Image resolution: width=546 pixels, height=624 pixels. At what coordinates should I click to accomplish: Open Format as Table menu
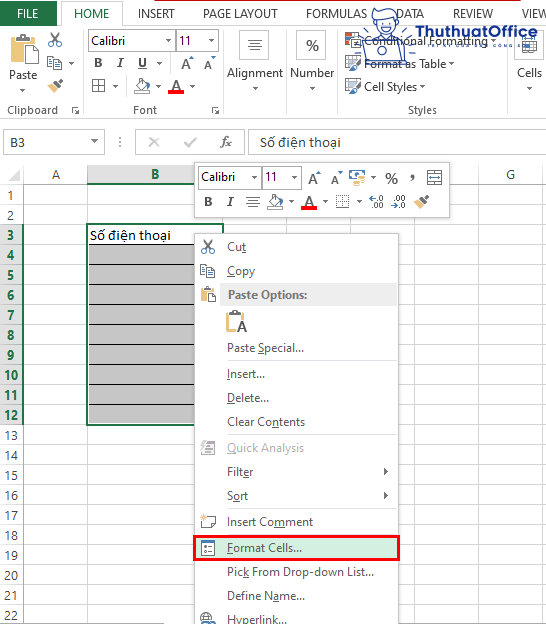click(x=399, y=64)
